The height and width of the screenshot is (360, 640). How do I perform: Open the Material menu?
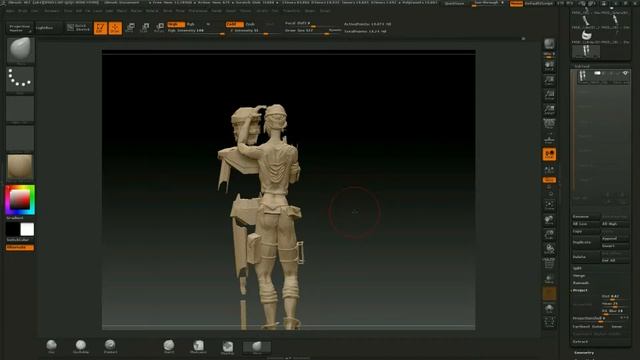(x=152, y=11)
